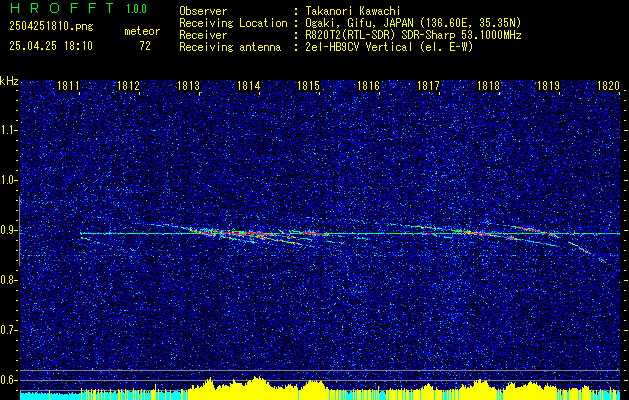Click the kHz axis unit label

(x=9, y=81)
